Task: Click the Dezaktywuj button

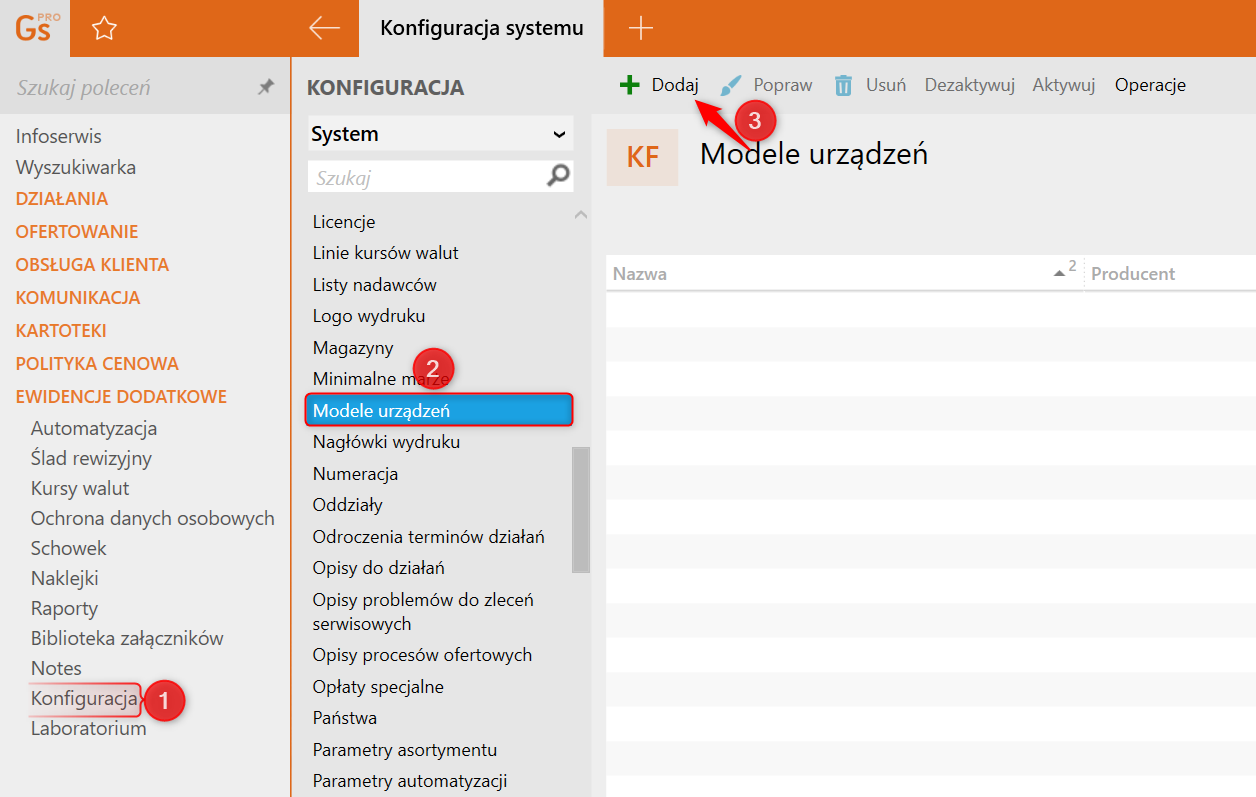Action: pyautogui.click(x=970, y=85)
